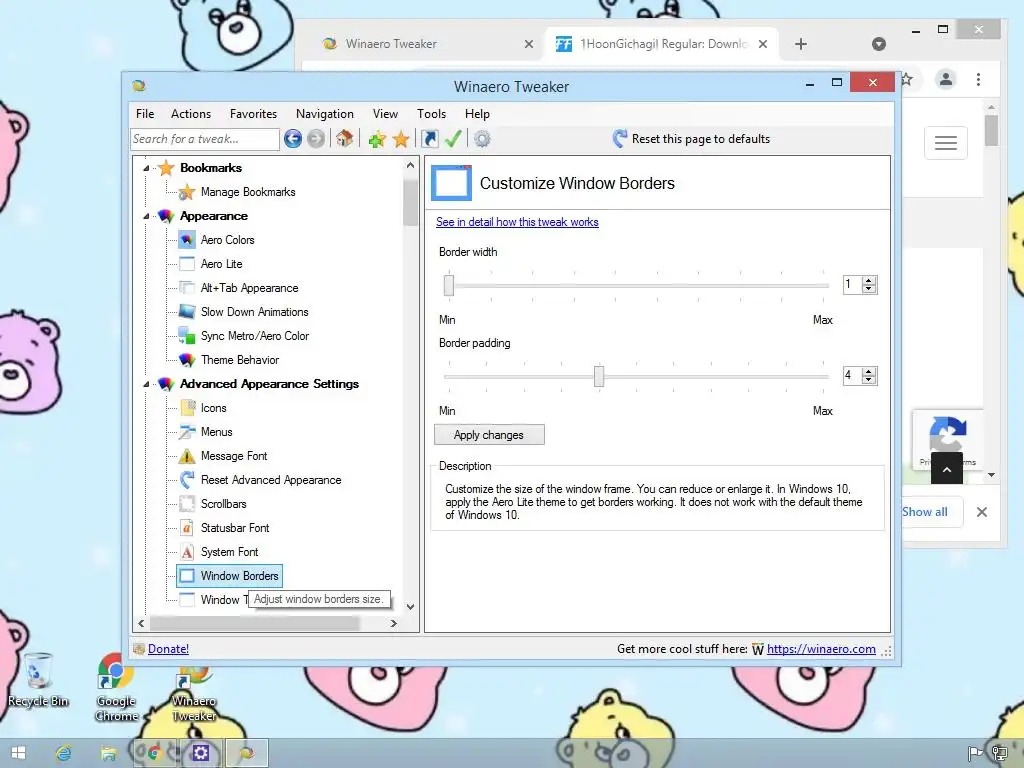The width and height of the screenshot is (1024, 768).
Task: Click the Icons tree item's icon
Action: [x=187, y=408]
